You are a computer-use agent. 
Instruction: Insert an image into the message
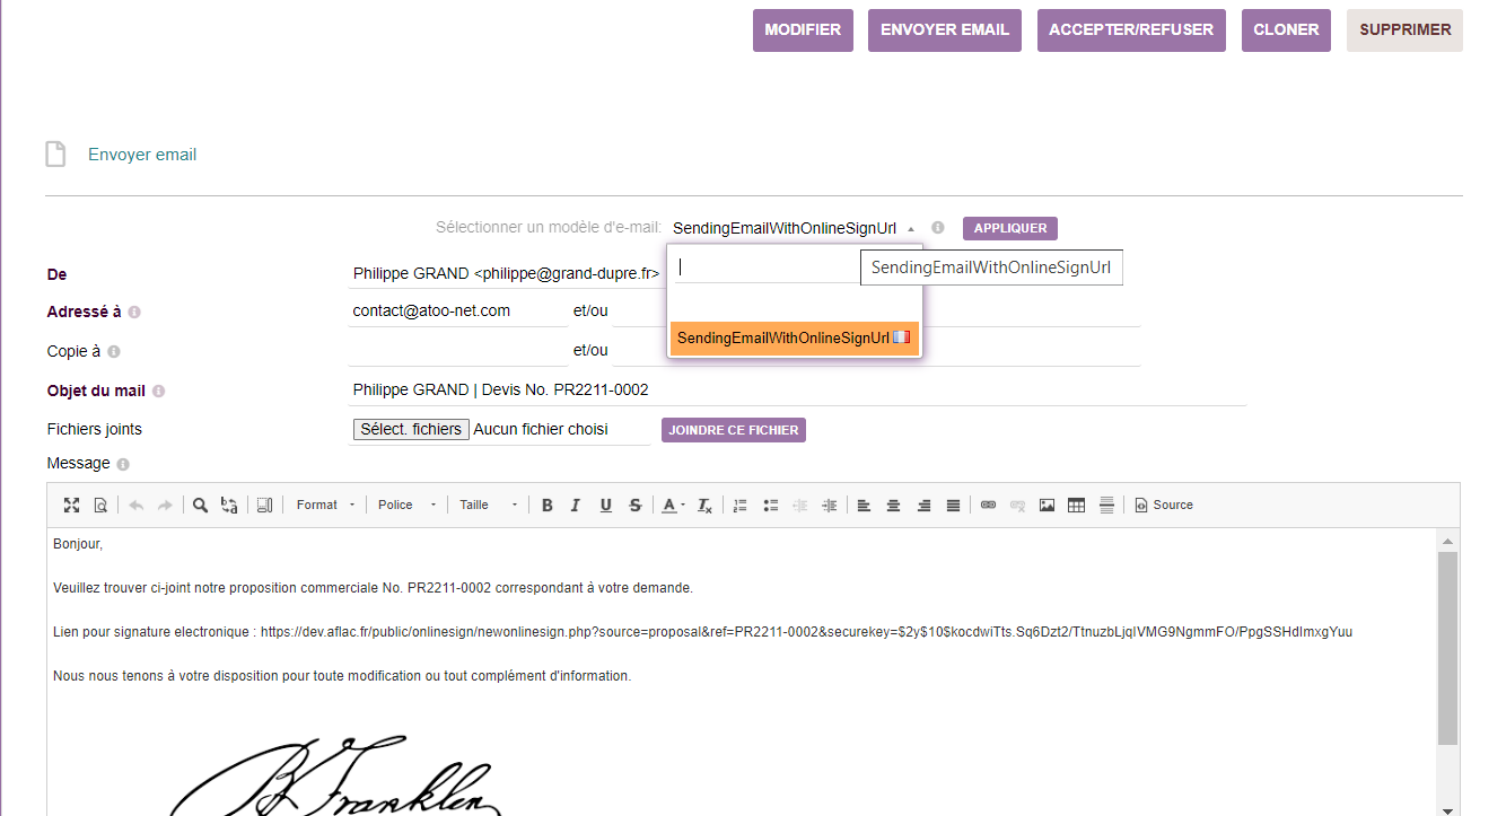[x=1047, y=505]
